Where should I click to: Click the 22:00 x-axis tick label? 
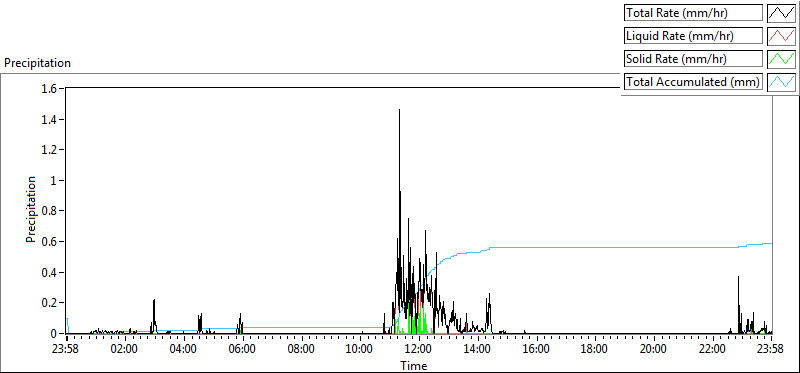[712, 350]
